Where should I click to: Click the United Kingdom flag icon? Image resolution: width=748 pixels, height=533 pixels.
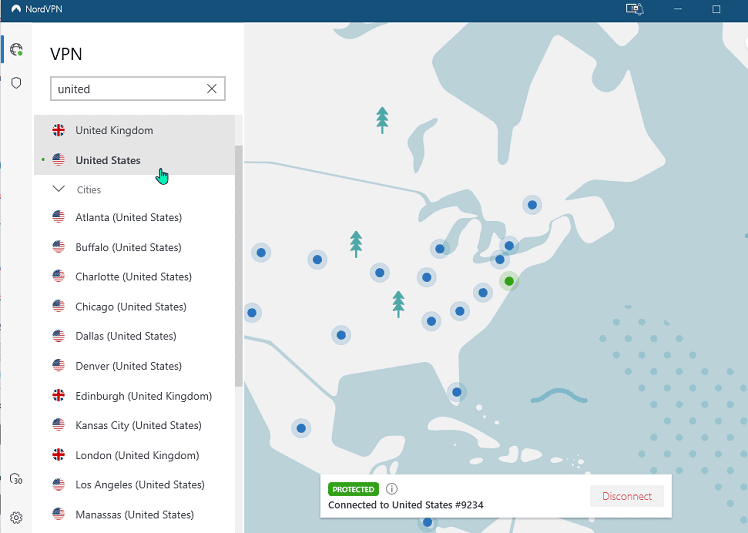[59, 130]
